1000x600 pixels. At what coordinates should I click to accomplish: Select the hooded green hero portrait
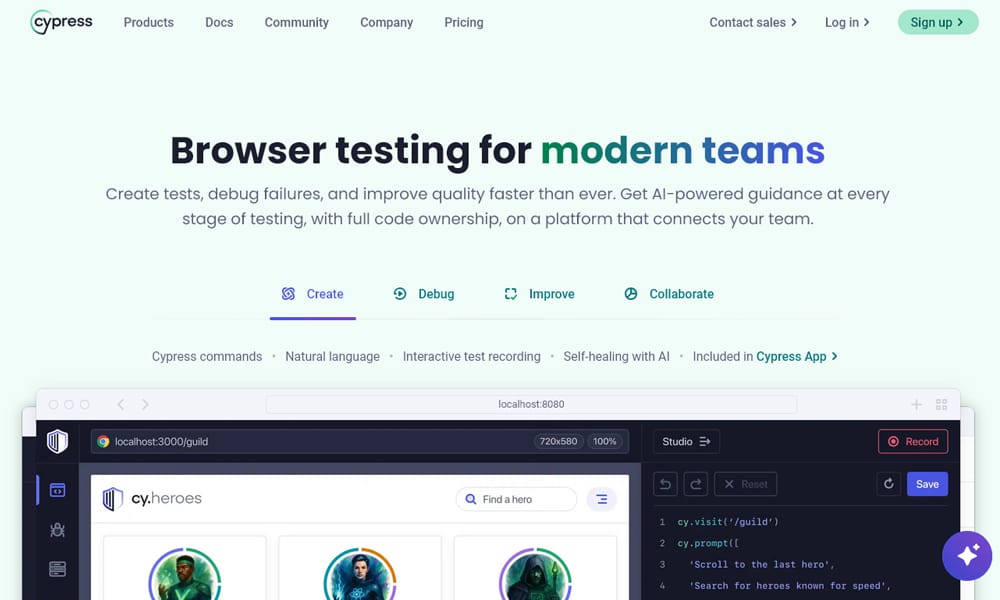point(536,574)
